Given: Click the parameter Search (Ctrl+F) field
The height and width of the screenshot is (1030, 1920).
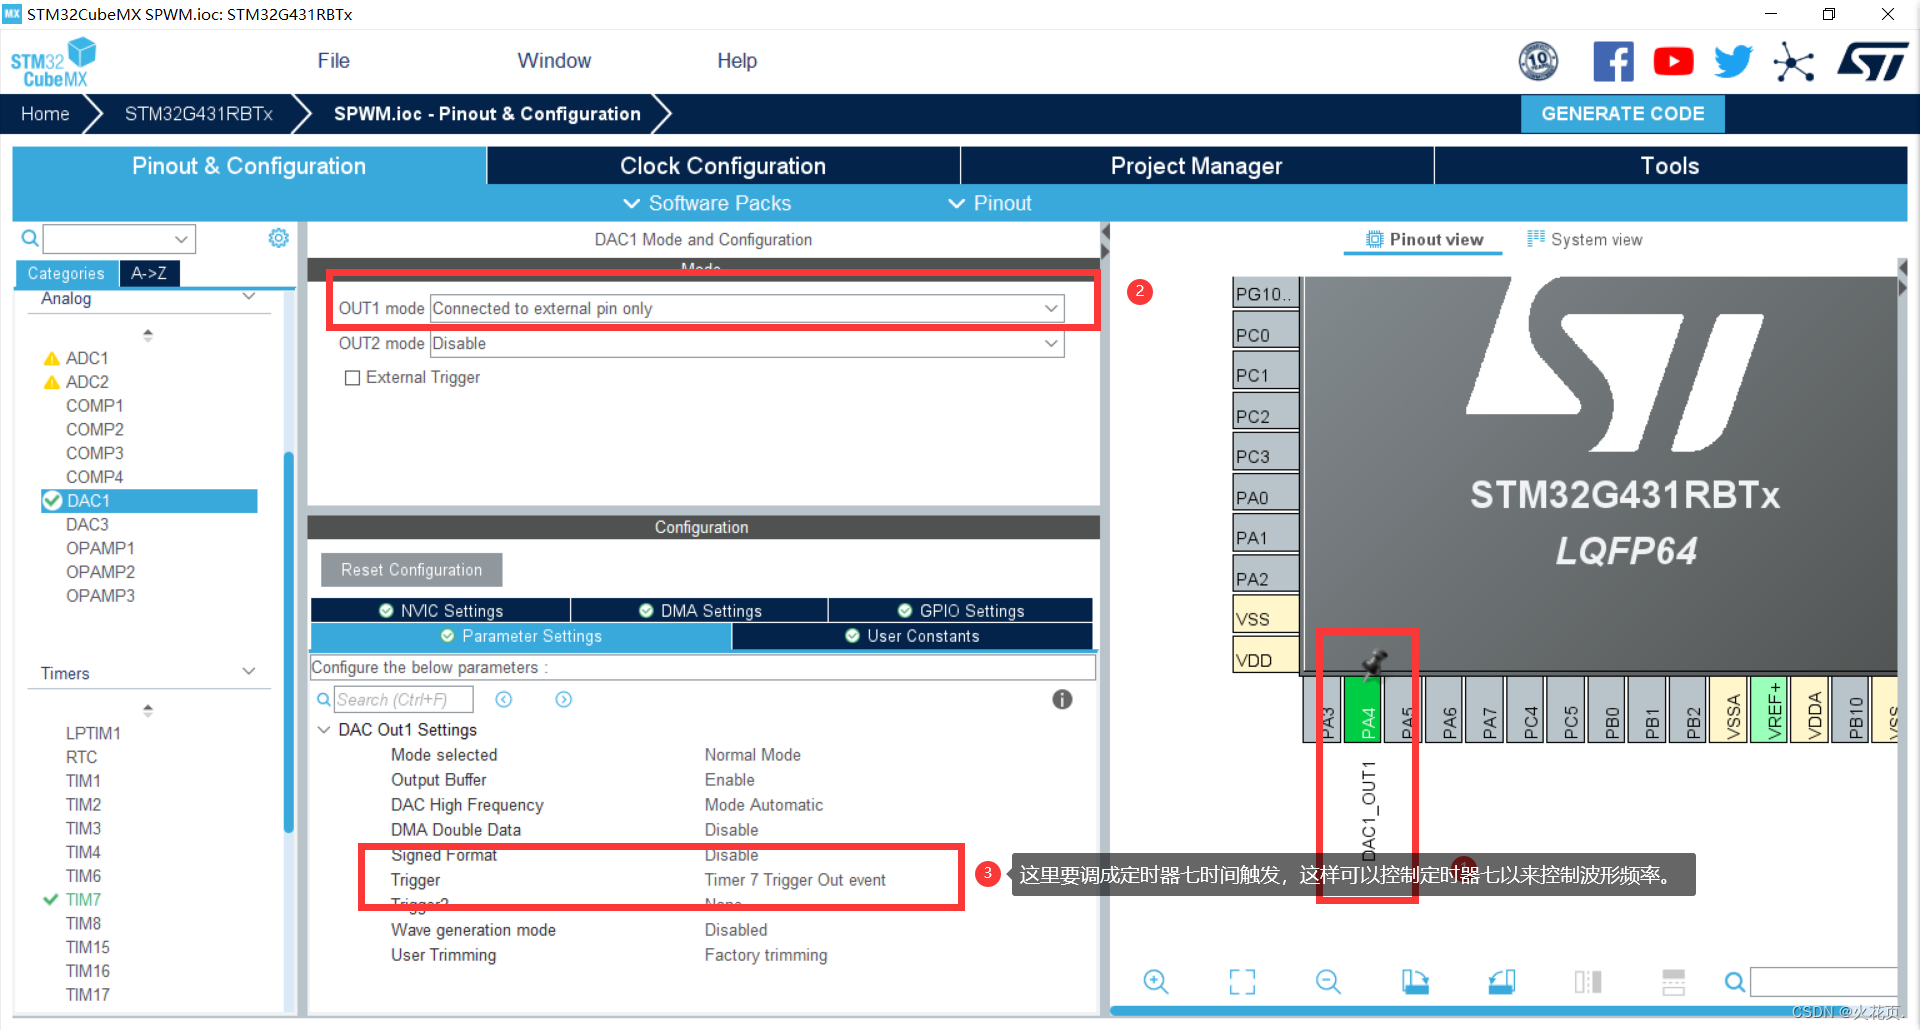Looking at the screenshot, I should [403, 700].
